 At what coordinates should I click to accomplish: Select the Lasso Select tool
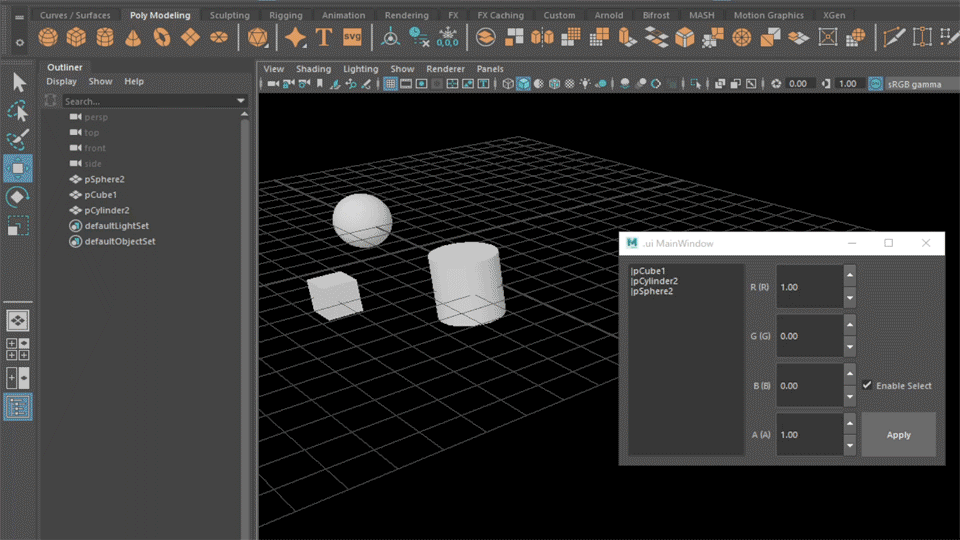(x=18, y=111)
